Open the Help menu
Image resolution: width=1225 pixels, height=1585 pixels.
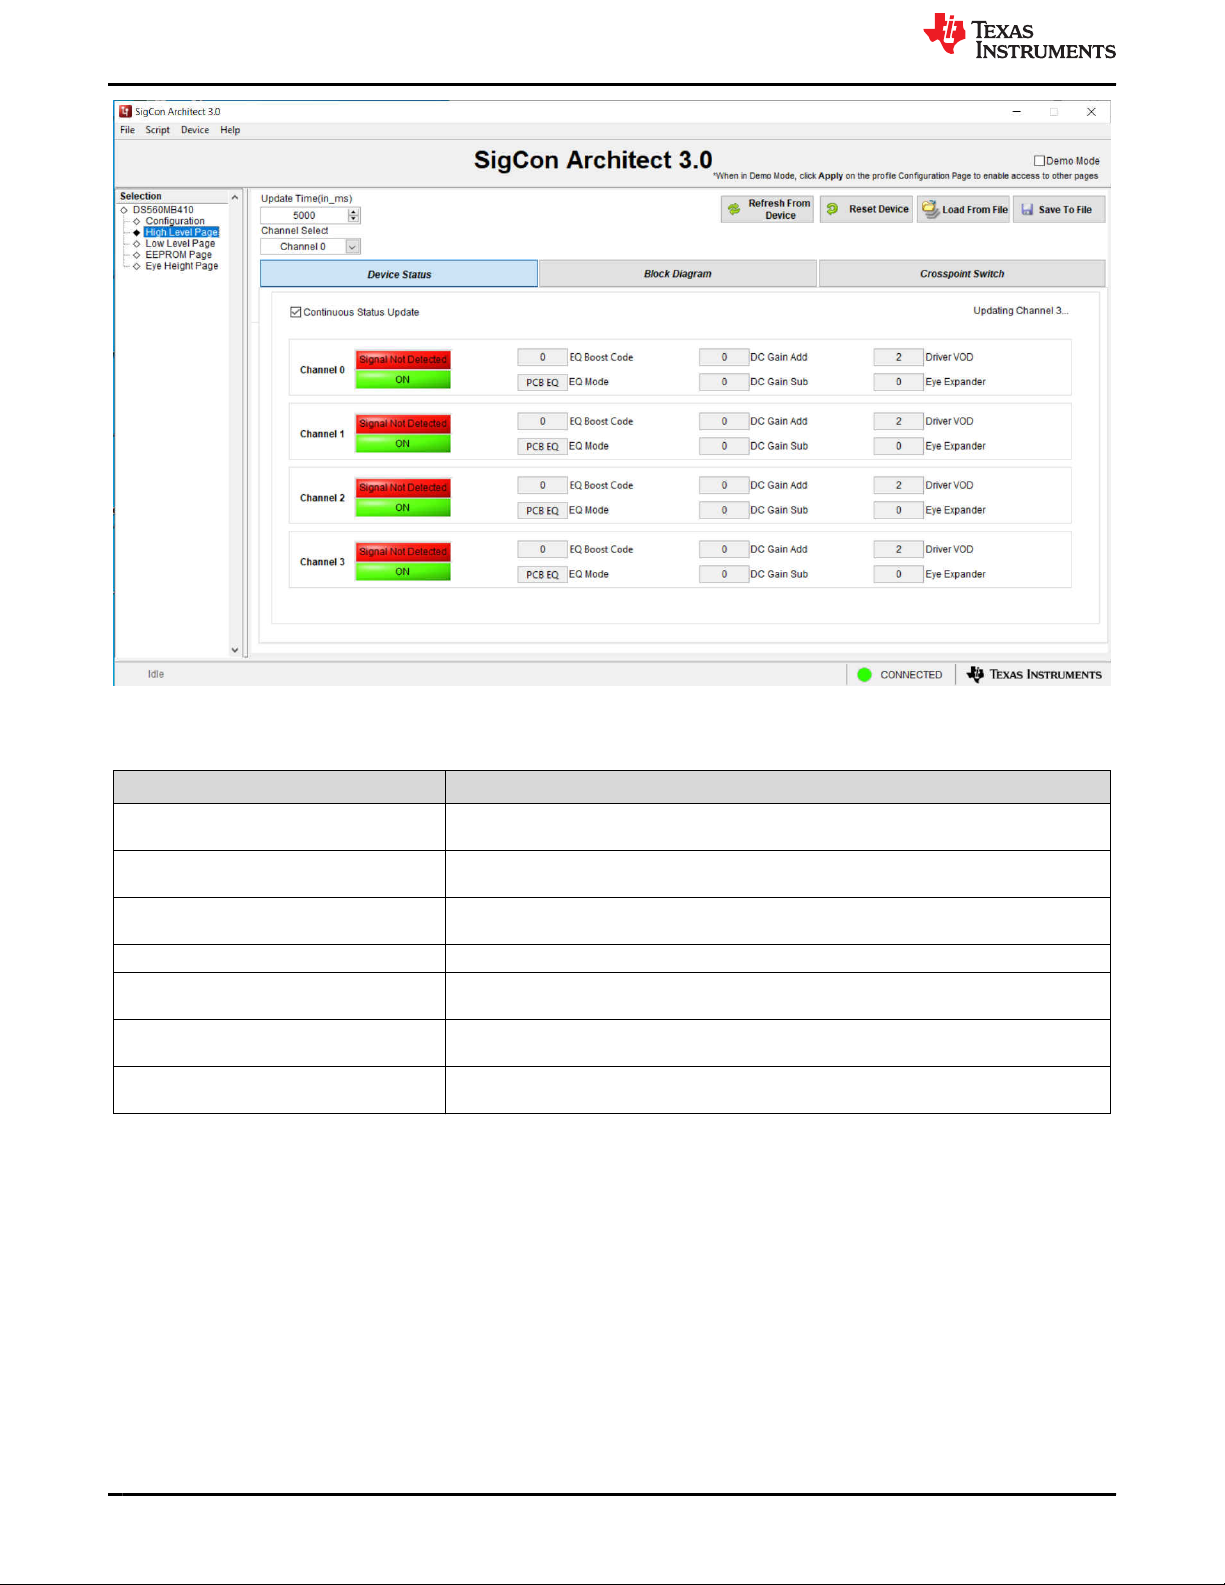pos(230,130)
